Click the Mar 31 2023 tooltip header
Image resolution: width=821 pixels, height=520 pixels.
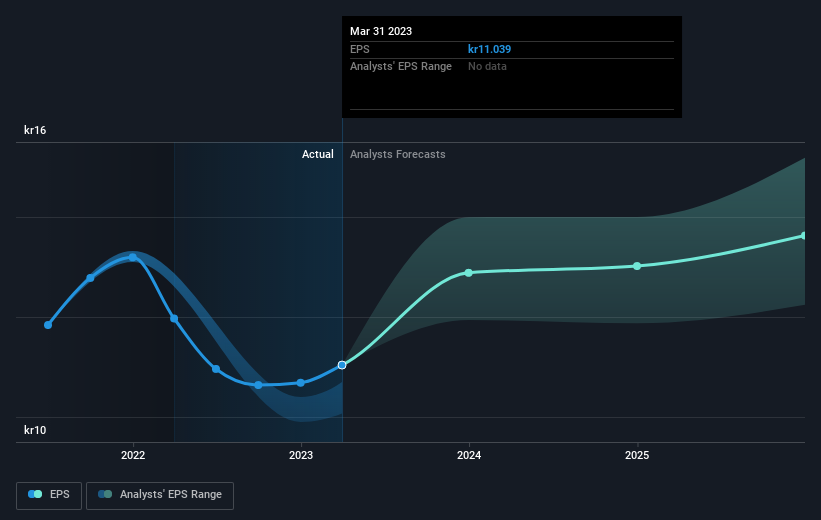[x=381, y=31]
